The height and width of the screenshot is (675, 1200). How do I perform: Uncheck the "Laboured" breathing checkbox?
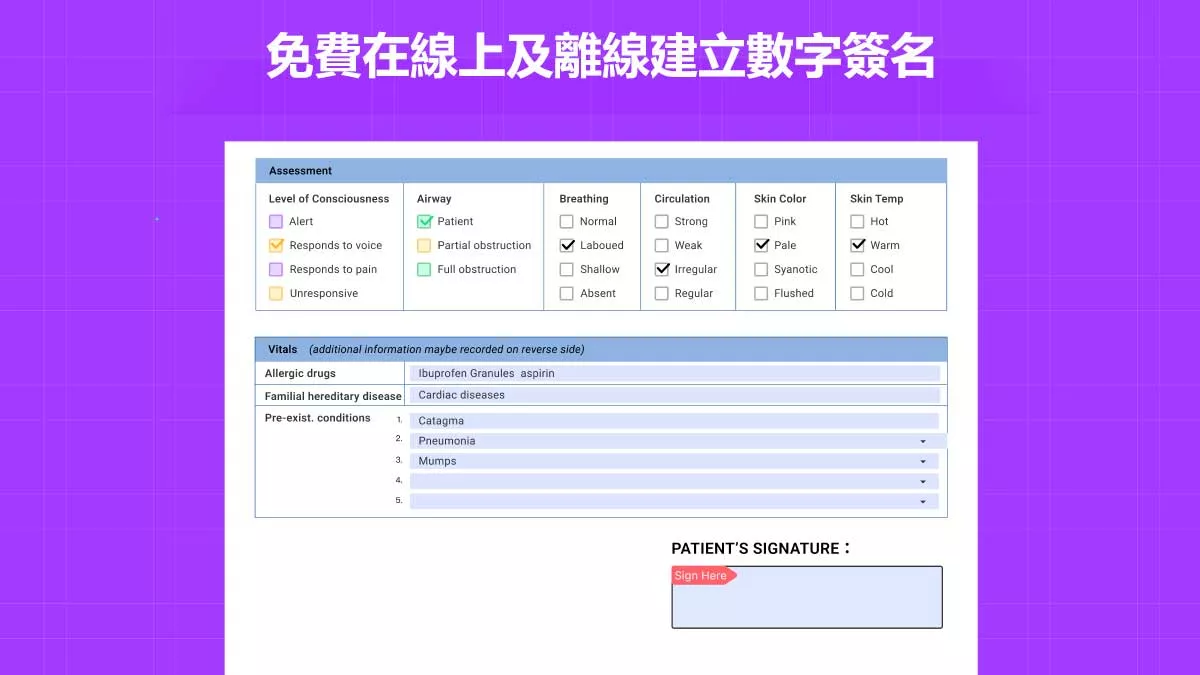(565, 245)
